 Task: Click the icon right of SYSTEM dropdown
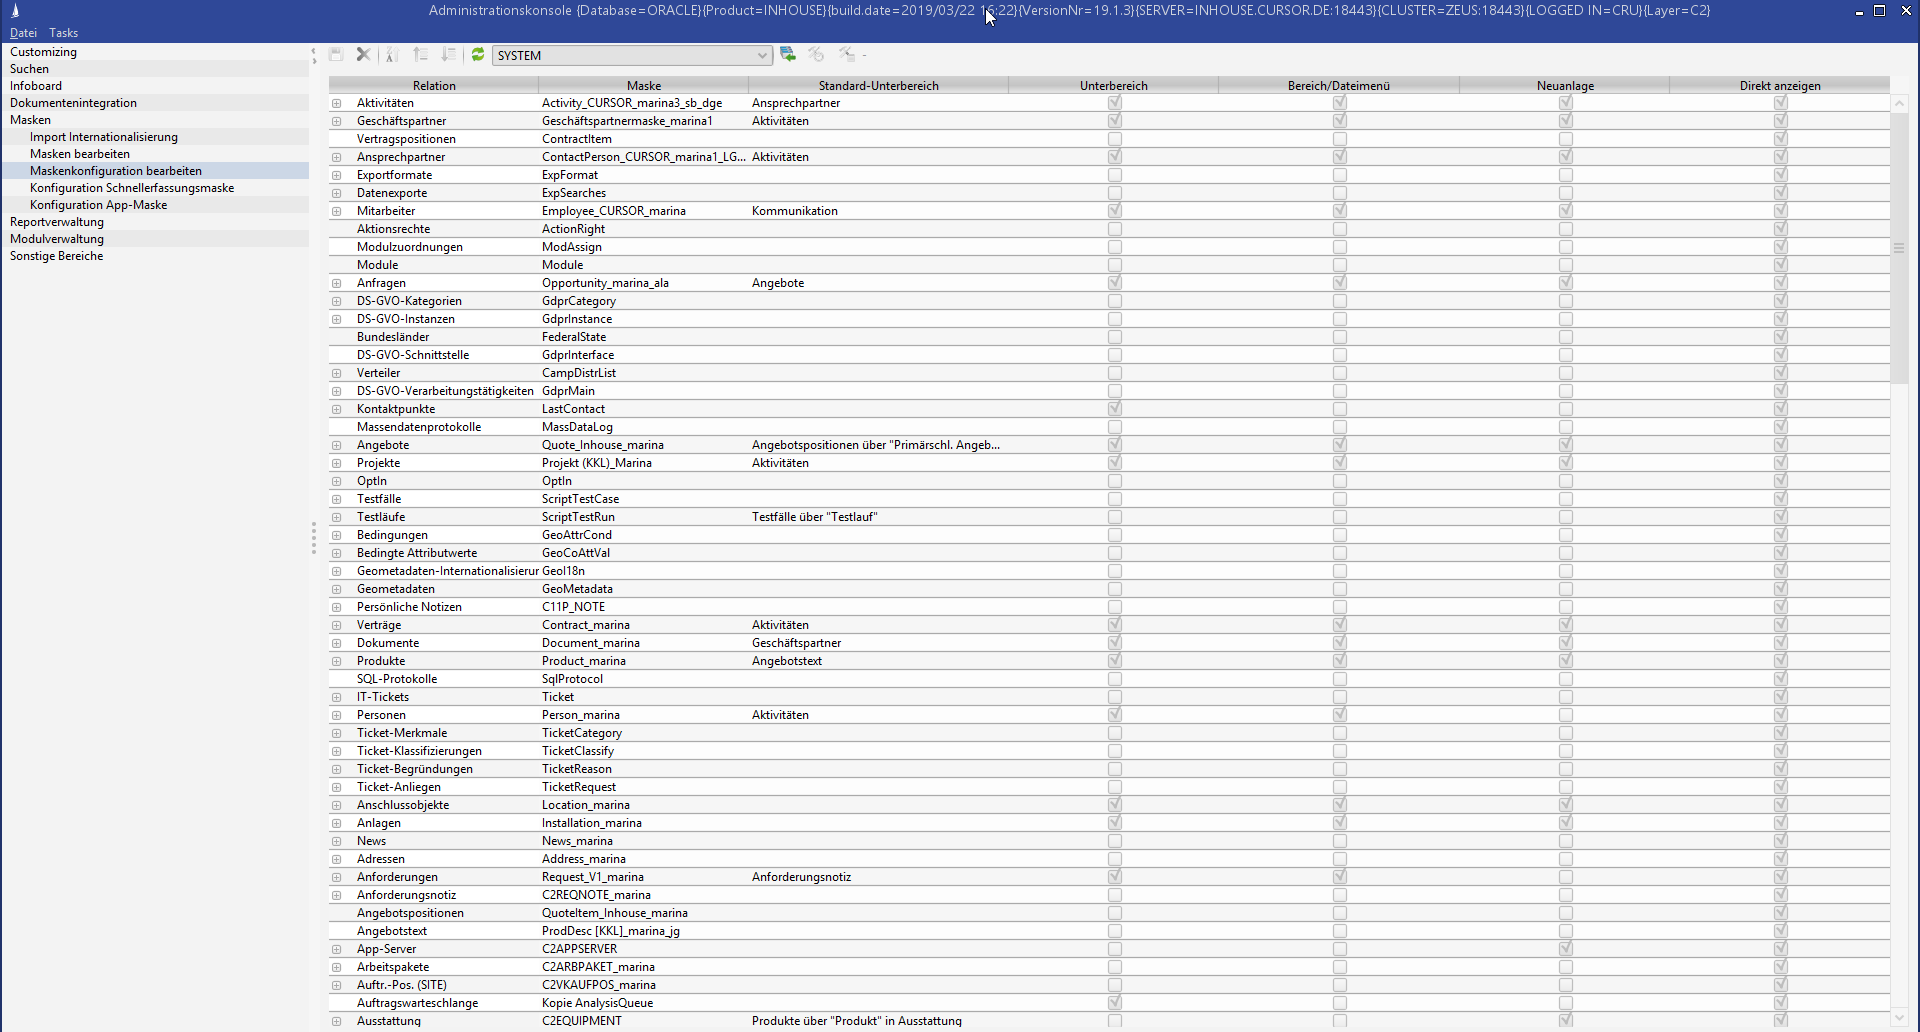pyautogui.click(x=788, y=55)
